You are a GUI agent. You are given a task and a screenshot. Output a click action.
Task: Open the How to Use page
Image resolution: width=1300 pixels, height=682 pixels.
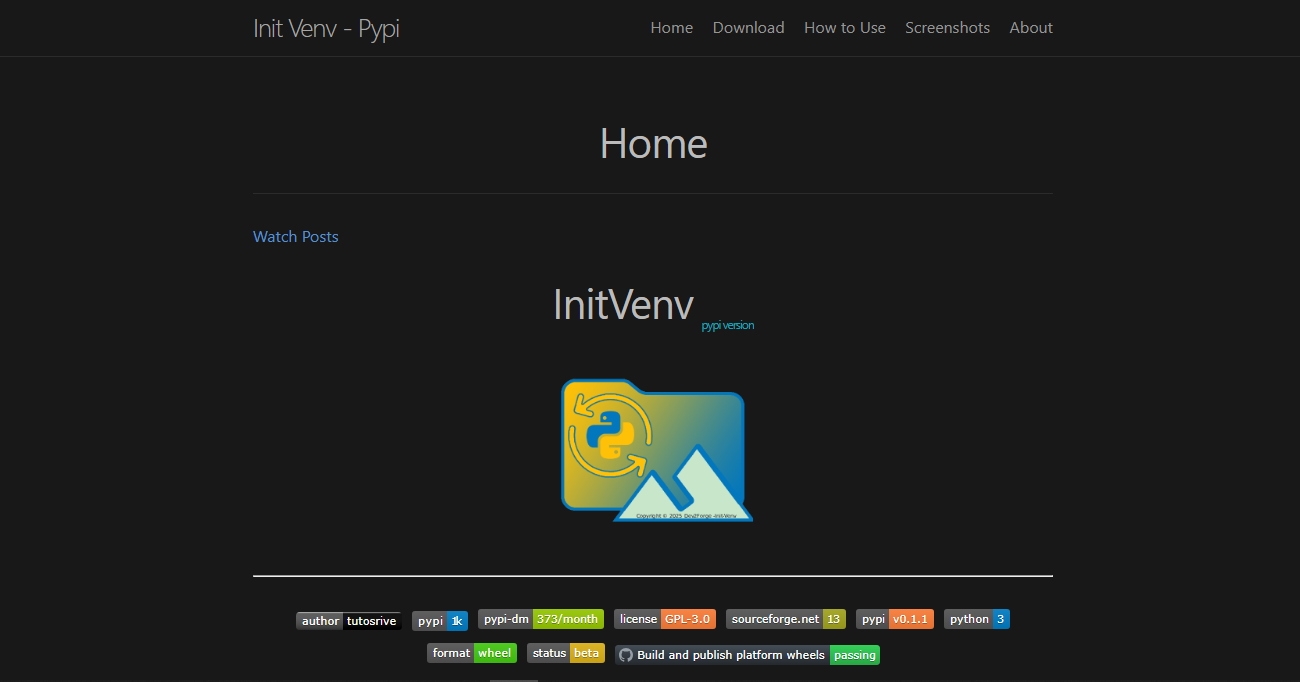845,28
